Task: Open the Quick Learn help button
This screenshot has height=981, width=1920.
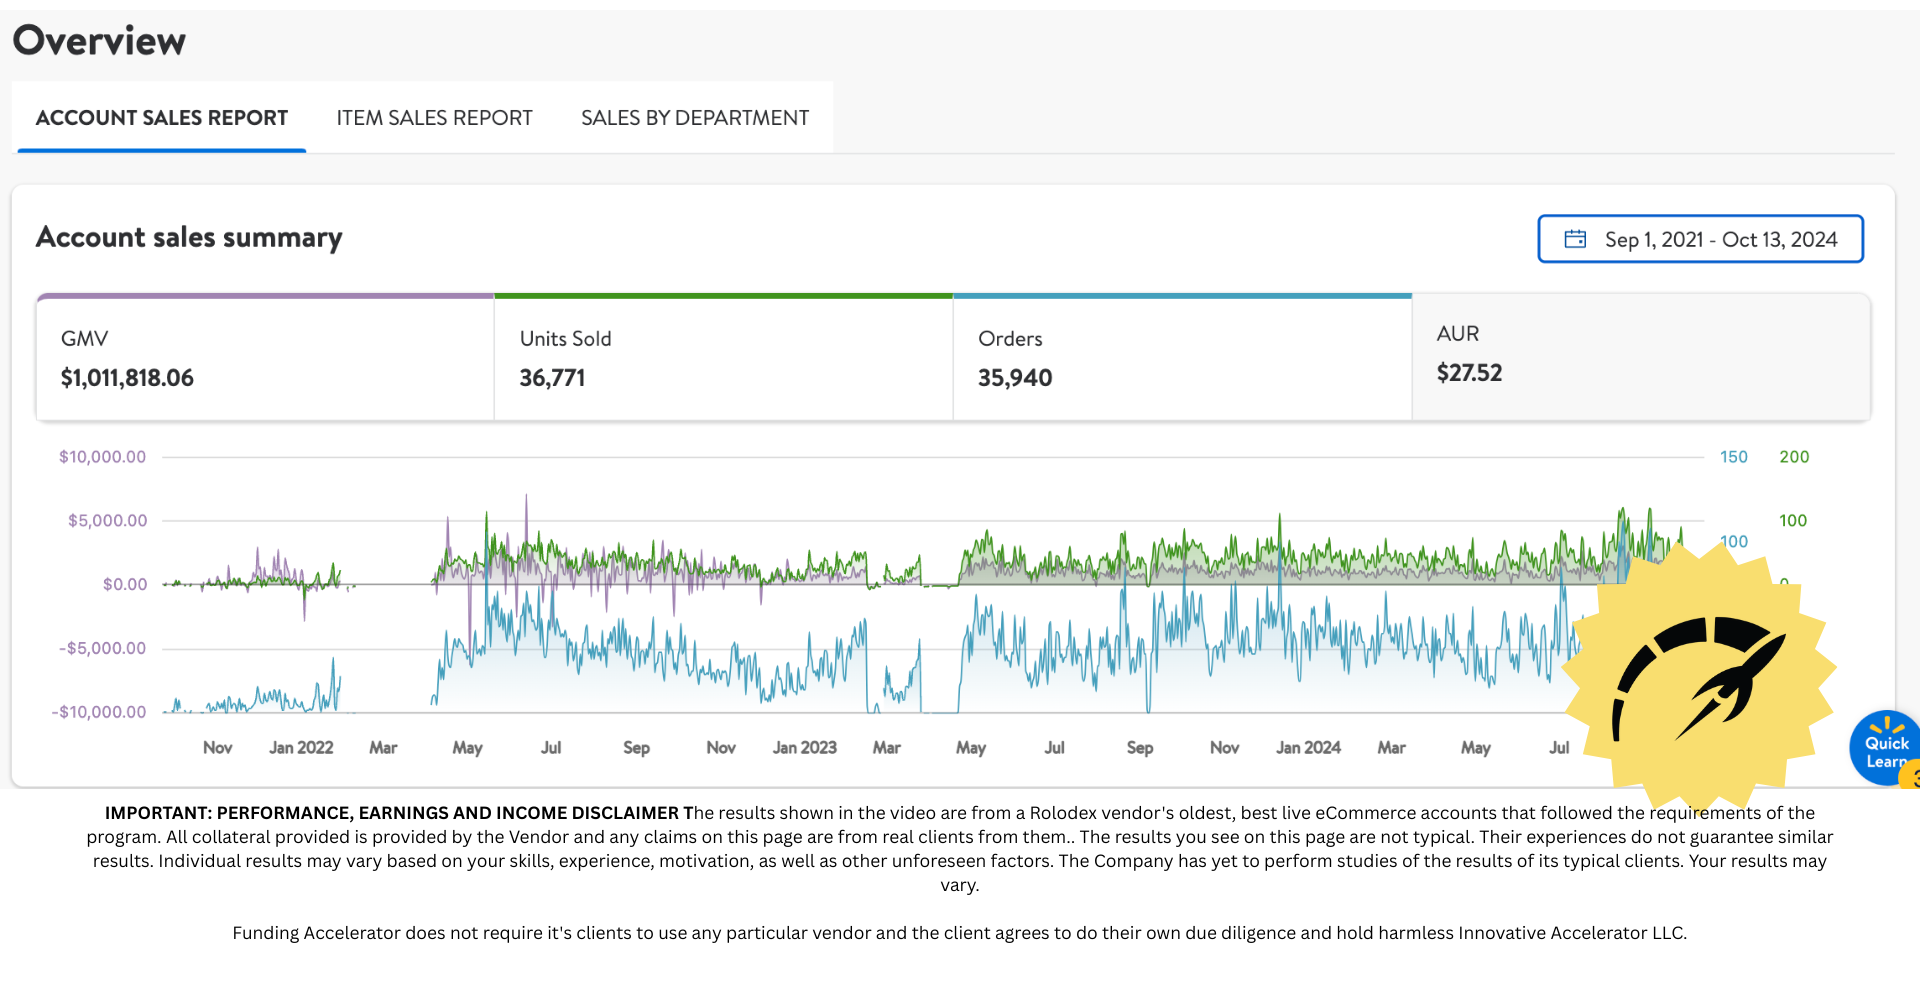Action: (x=1886, y=748)
